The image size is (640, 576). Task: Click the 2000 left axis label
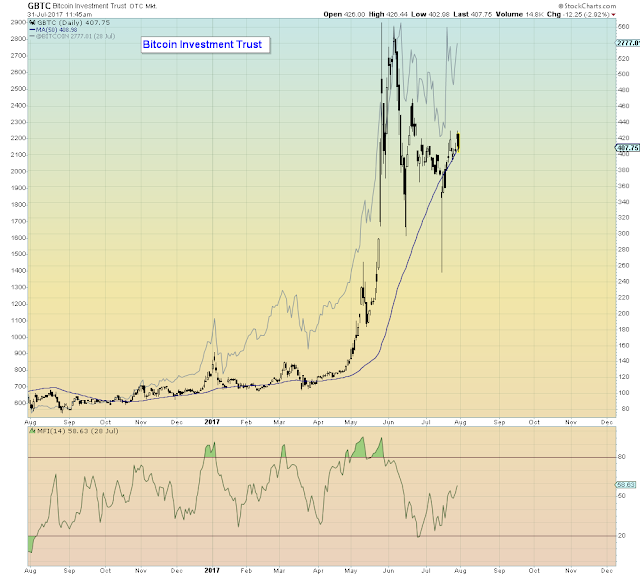[18, 171]
